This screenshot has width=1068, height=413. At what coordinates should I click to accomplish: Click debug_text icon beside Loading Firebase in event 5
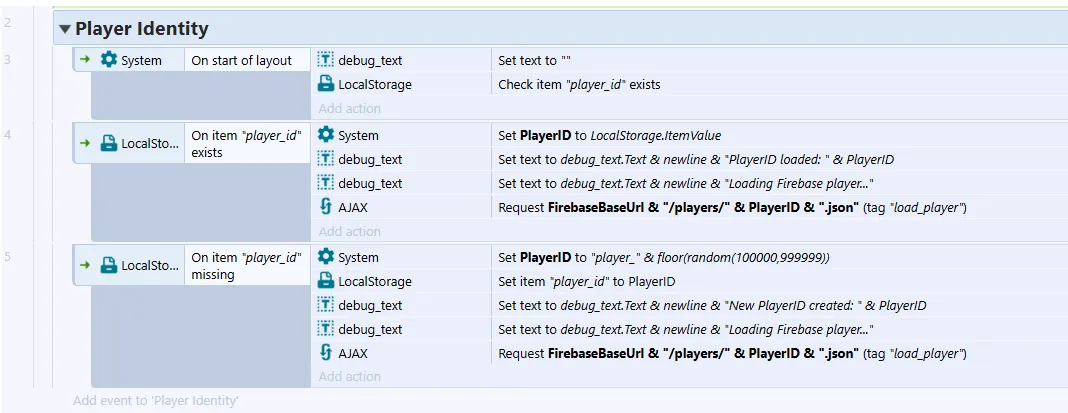(x=326, y=328)
